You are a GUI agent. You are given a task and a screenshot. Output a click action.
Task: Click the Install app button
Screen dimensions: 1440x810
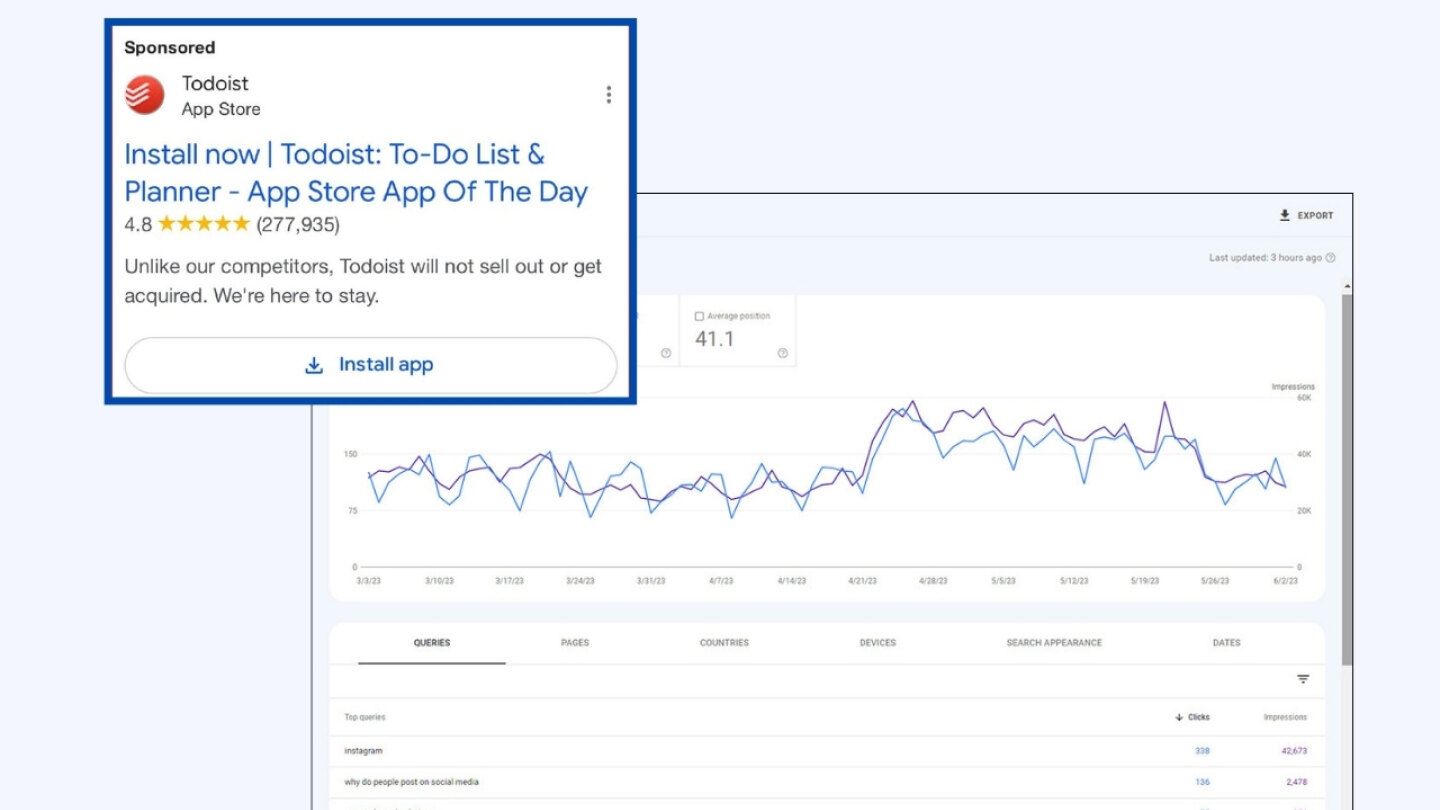[370, 365]
